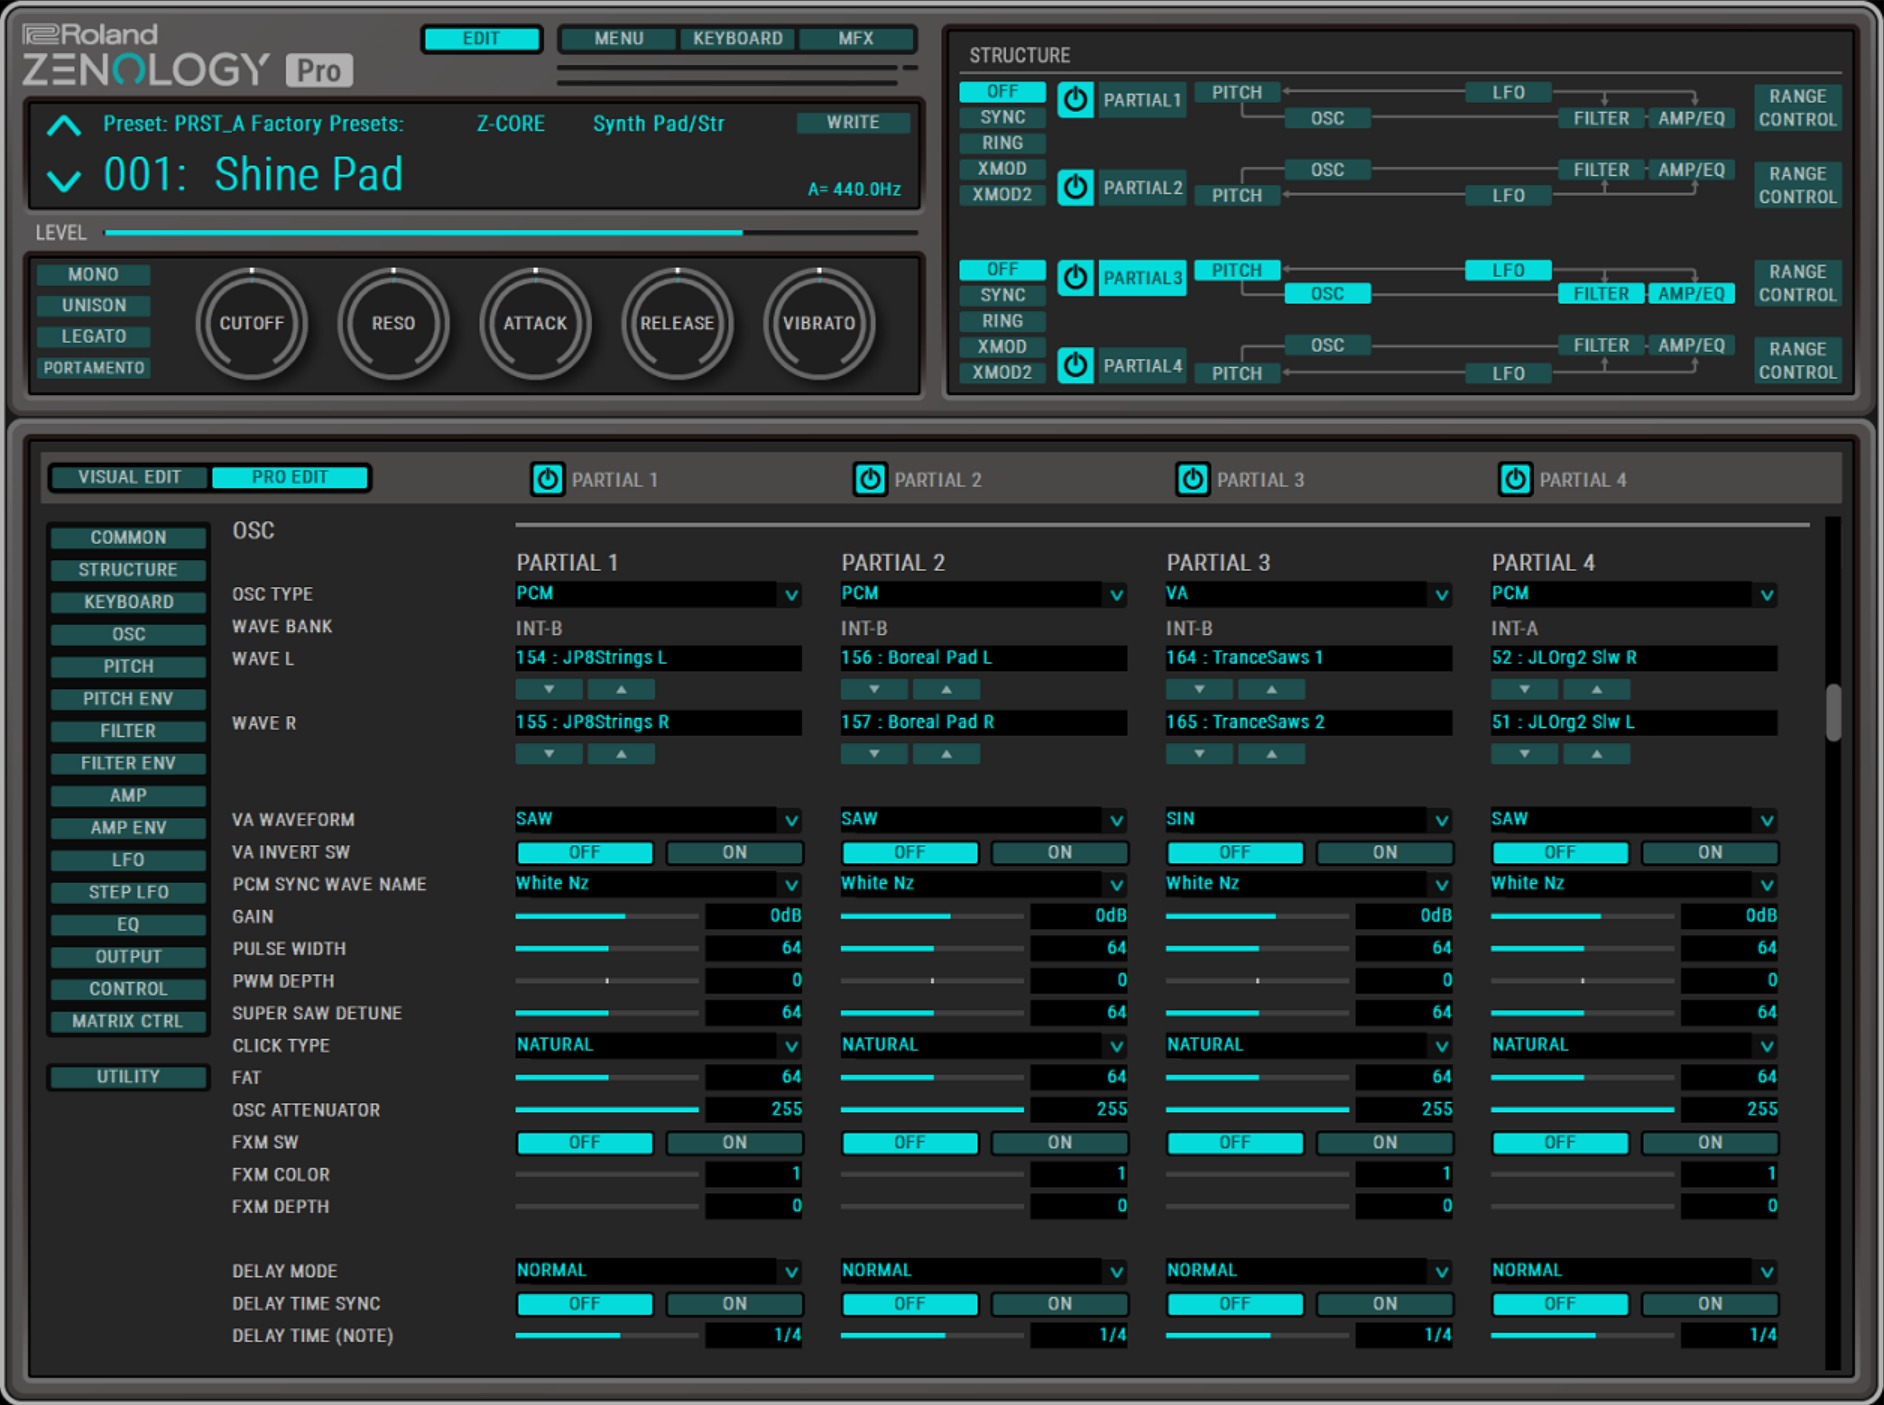Enable MONO mode
The width and height of the screenshot is (1884, 1405).
93,274
